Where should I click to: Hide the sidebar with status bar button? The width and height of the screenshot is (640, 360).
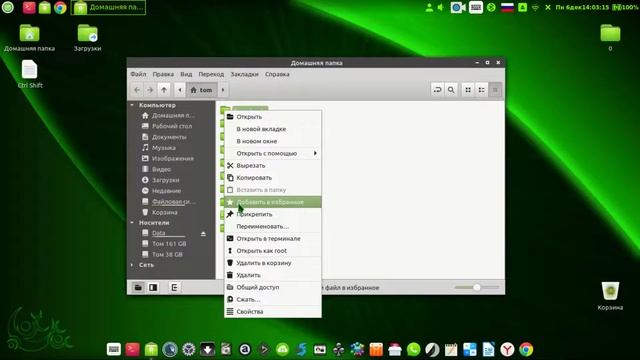click(174, 287)
